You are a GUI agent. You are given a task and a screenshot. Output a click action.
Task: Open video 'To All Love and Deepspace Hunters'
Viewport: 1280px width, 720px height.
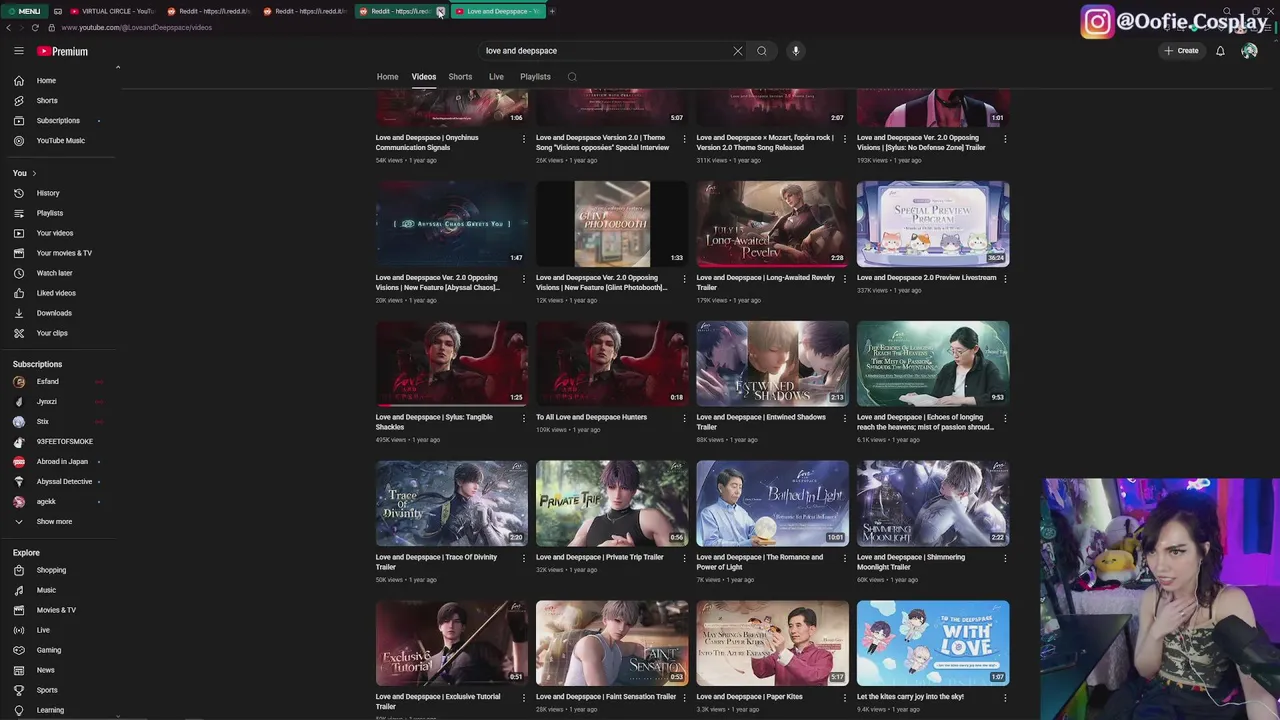[591, 417]
